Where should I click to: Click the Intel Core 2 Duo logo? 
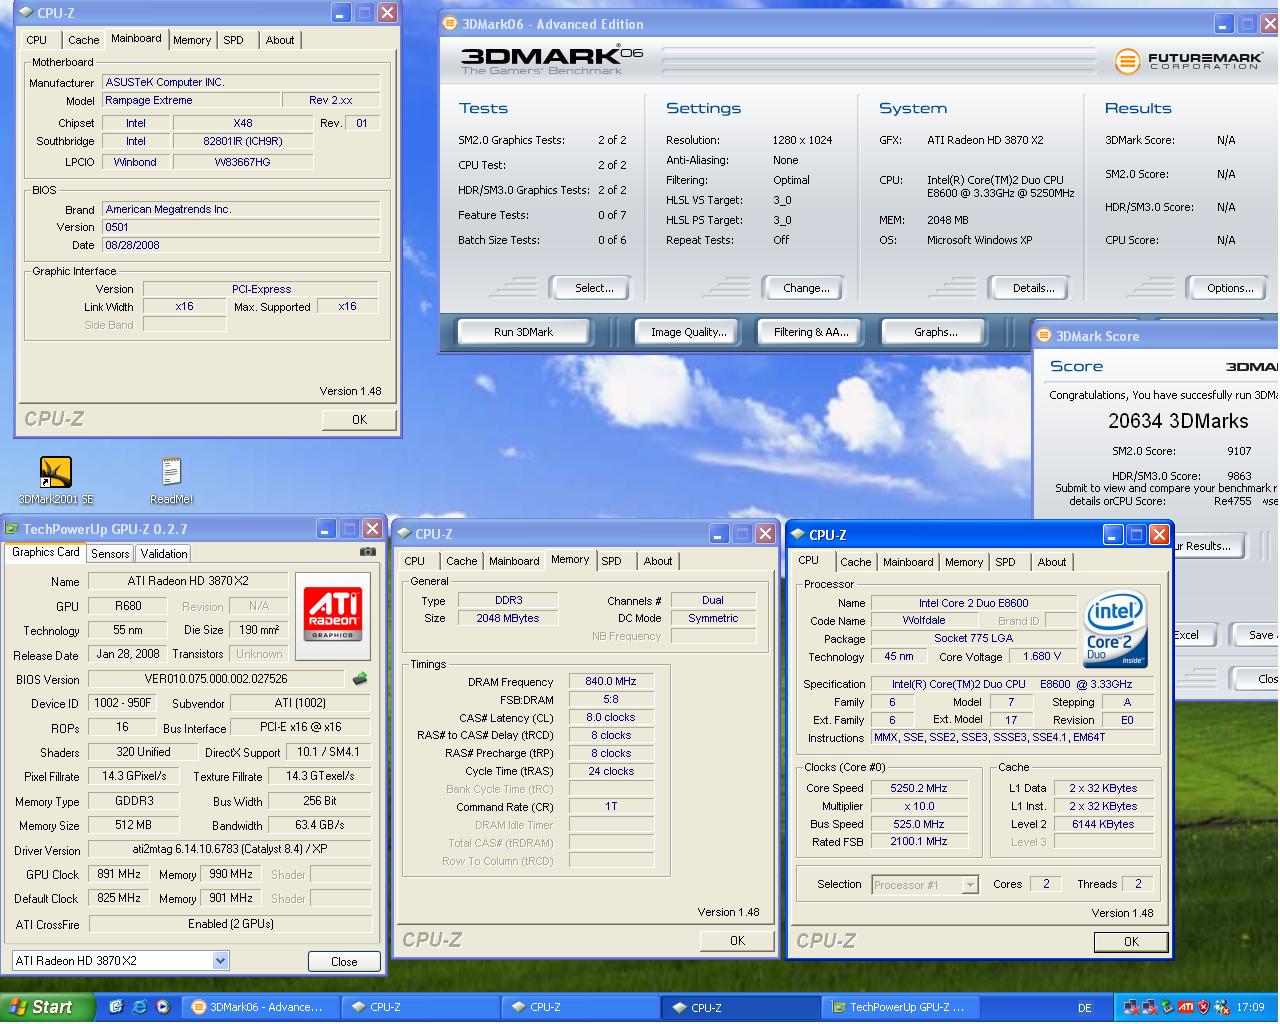(x=1116, y=630)
